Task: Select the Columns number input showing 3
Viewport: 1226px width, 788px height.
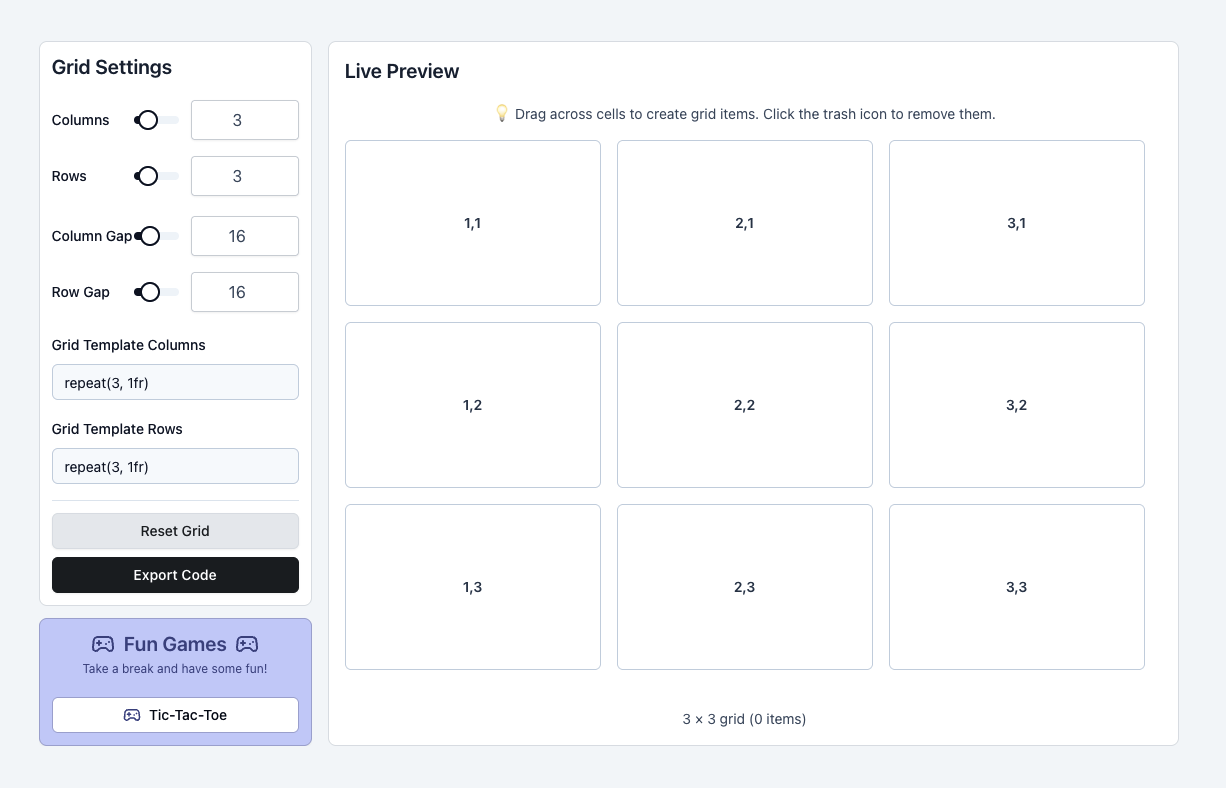Action: pyautogui.click(x=244, y=120)
